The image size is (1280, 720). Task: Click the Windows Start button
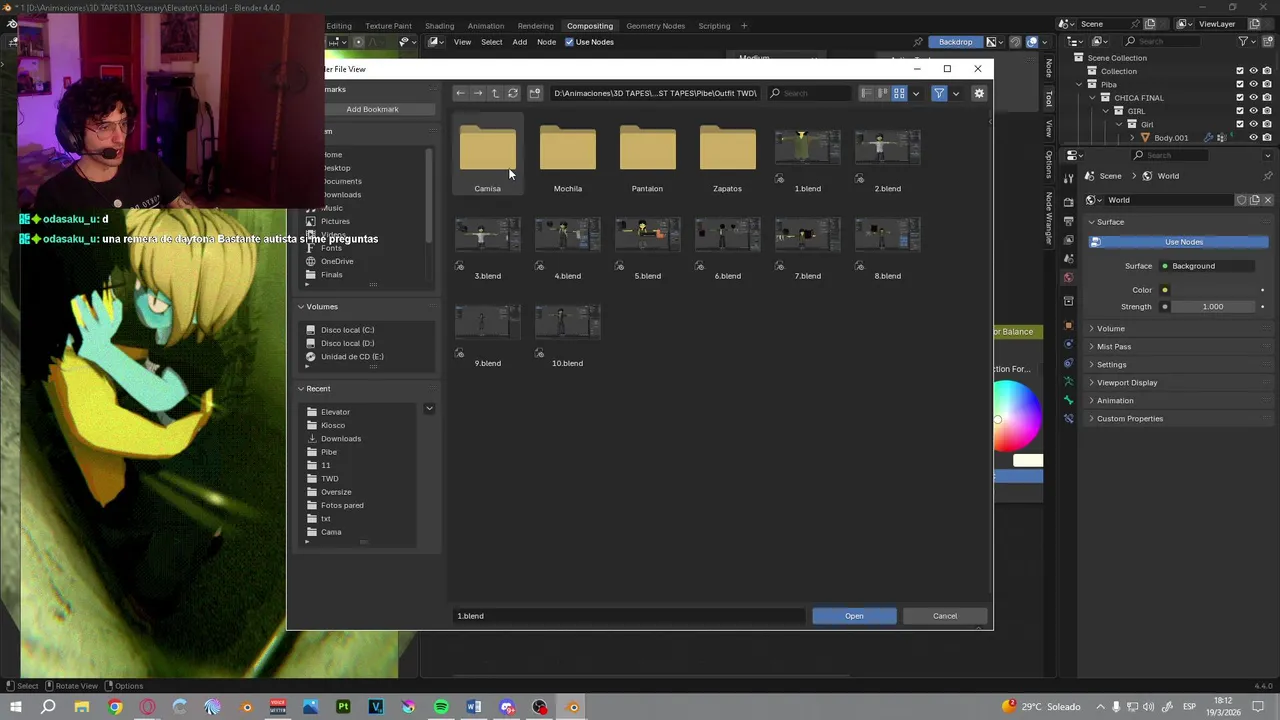click(x=16, y=707)
